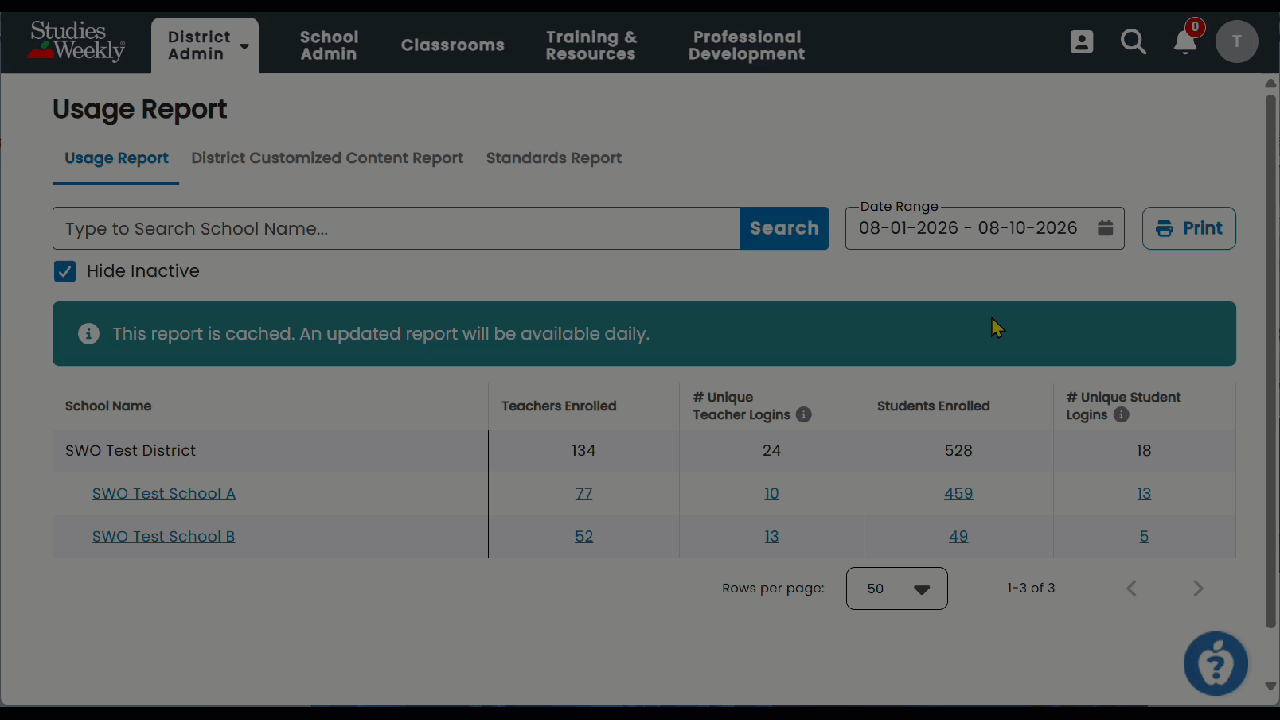Open the Date Range field

coord(985,228)
